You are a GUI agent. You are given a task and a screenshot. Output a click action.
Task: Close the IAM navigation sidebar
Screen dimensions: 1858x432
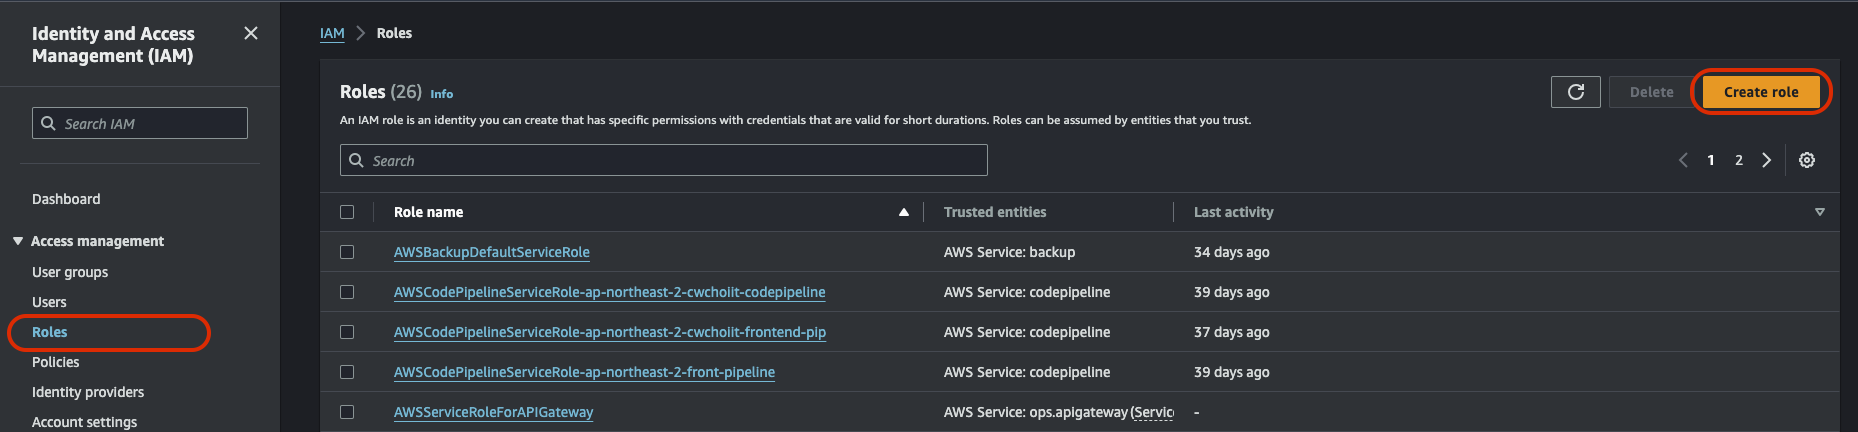[x=251, y=33]
